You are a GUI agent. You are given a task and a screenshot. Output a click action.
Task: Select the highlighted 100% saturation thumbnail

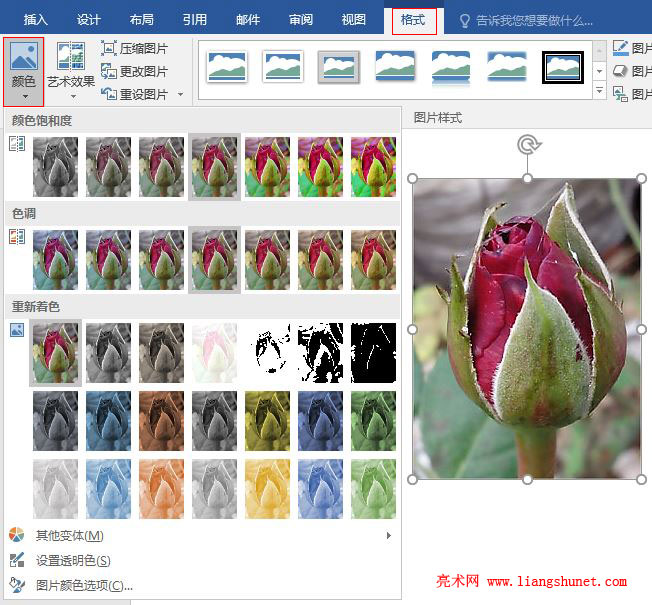(x=214, y=167)
